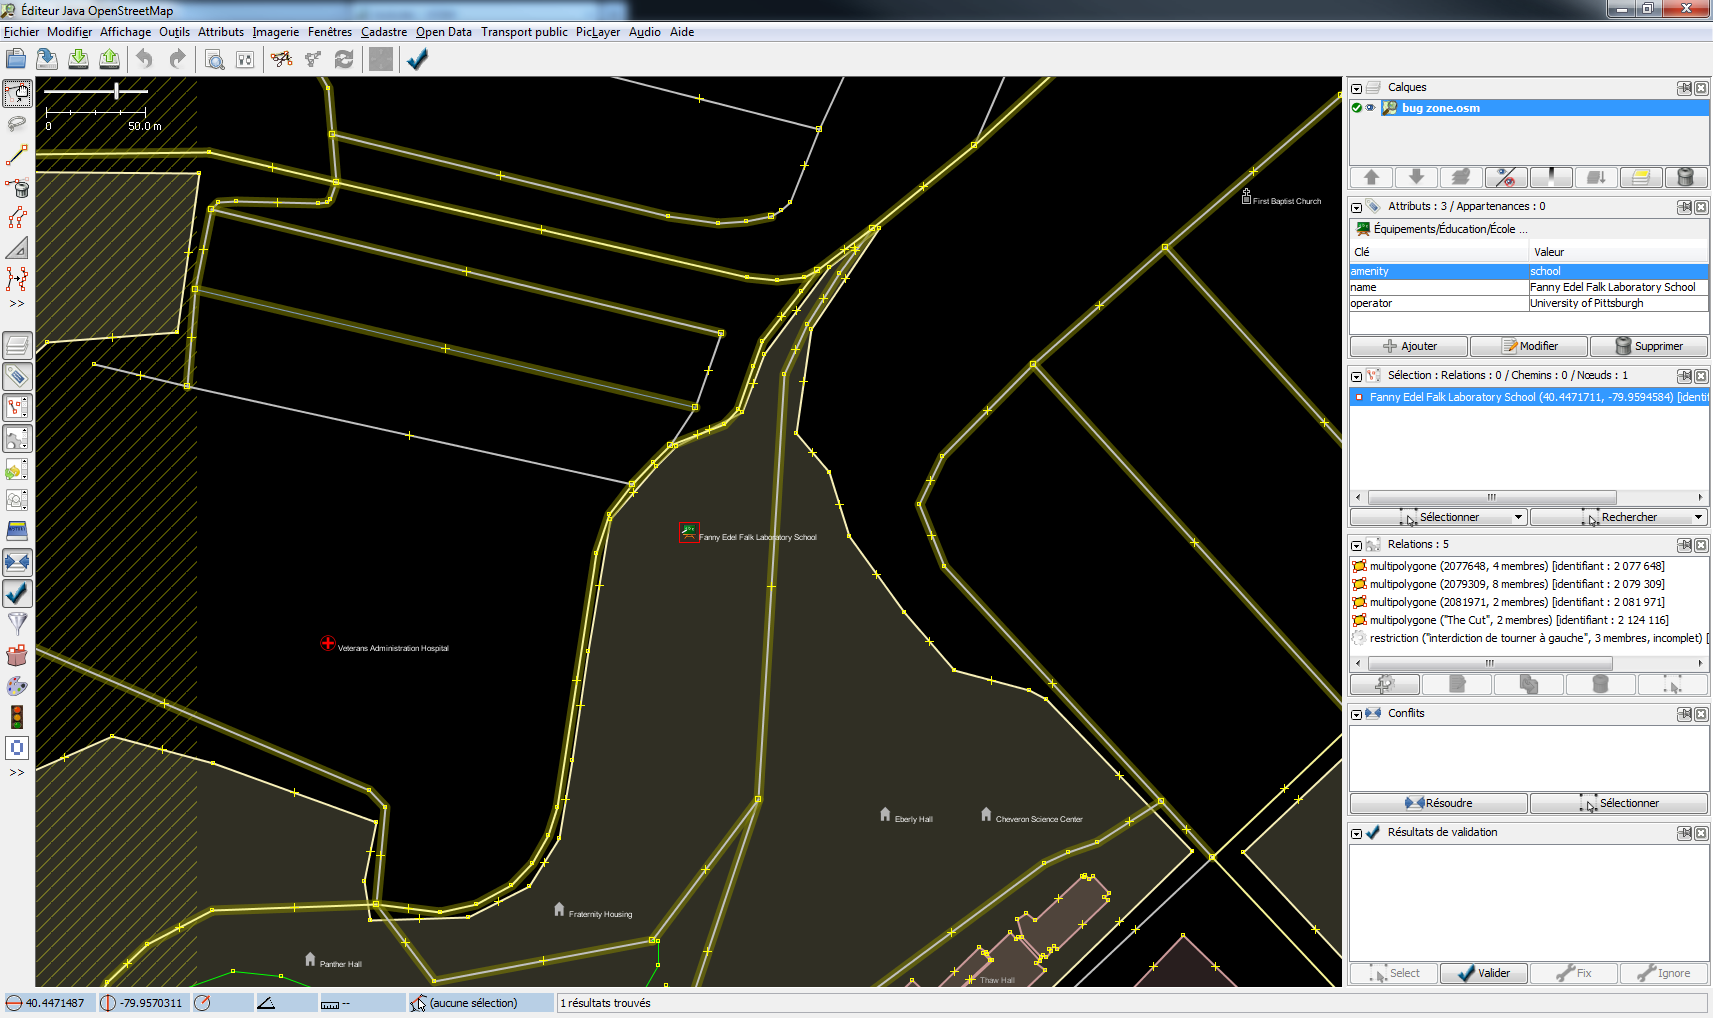The image size is (1713, 1018).
Task: Open the Sélectionner dropdown arrow in selection panel
Action: (1518, 517)
